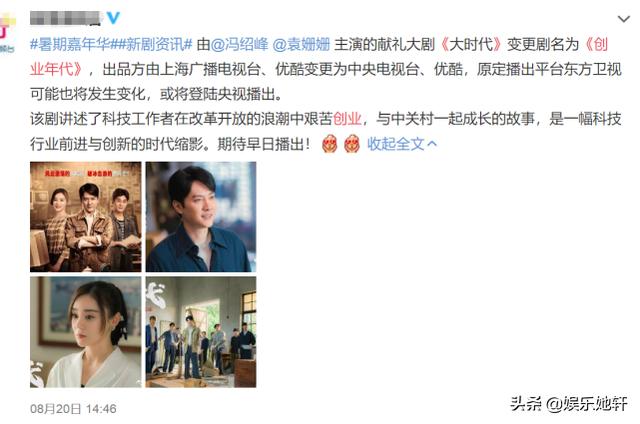
Task: Click the blue verified V badge
Action: [x=113, y=18]
